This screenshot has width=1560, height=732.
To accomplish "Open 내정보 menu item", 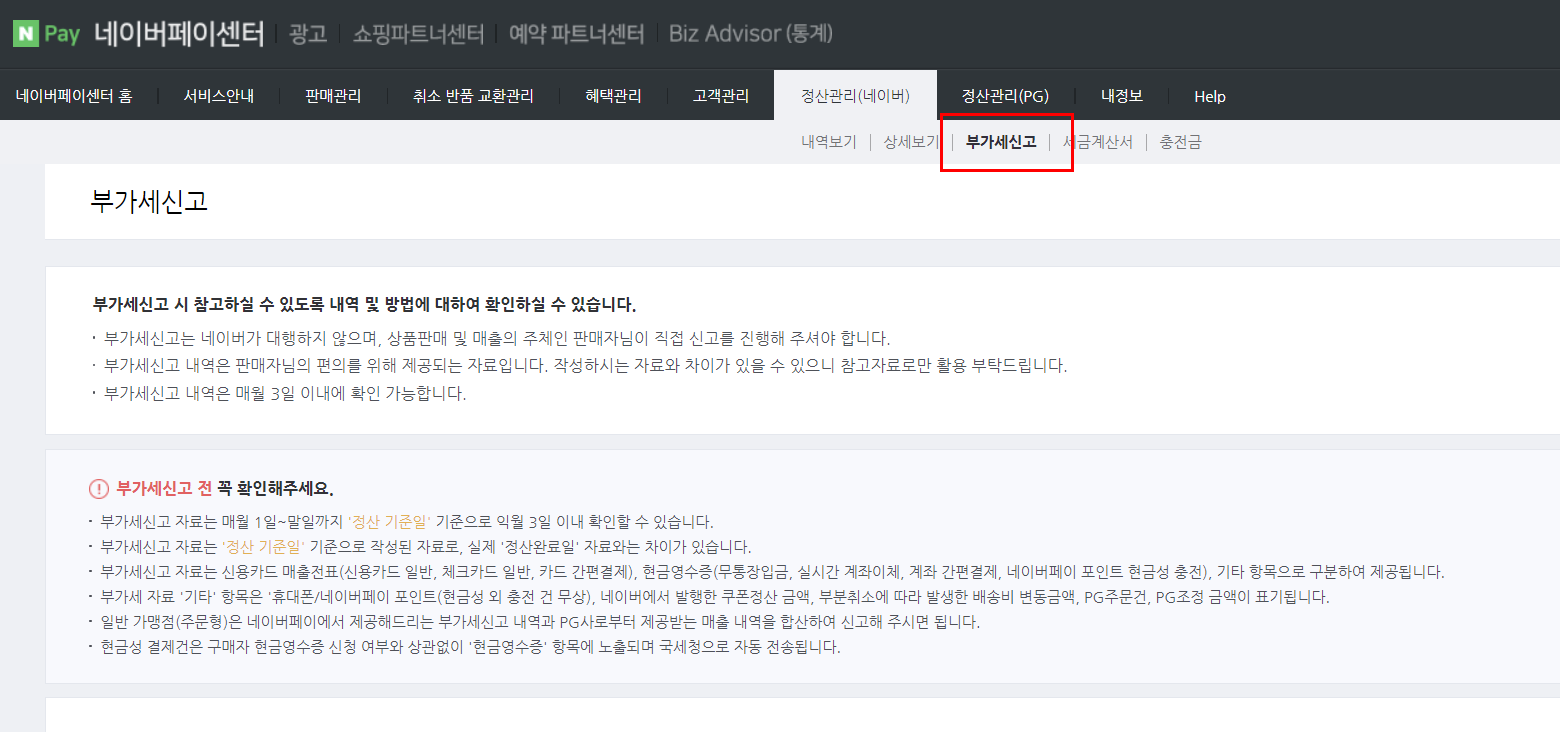I will (x=1122, y=96).
